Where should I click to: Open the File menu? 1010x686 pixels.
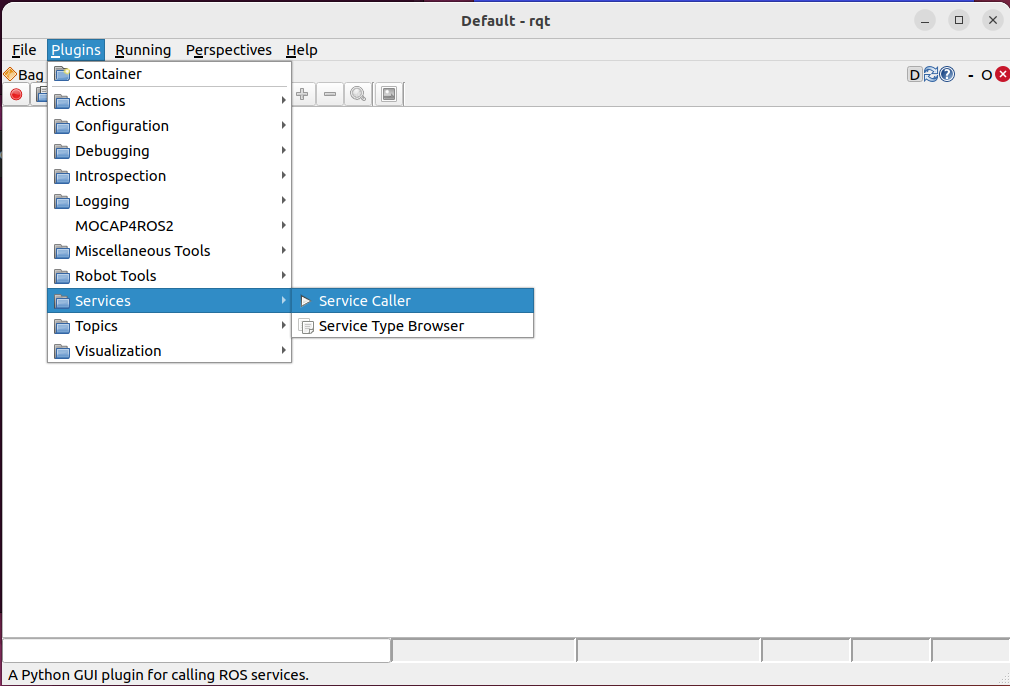click(x=24, y=50)
